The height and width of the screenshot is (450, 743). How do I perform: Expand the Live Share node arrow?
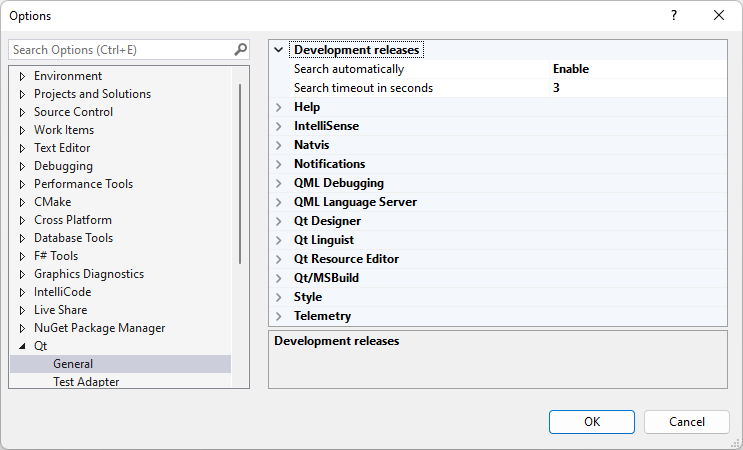click(x=22, y=310)
